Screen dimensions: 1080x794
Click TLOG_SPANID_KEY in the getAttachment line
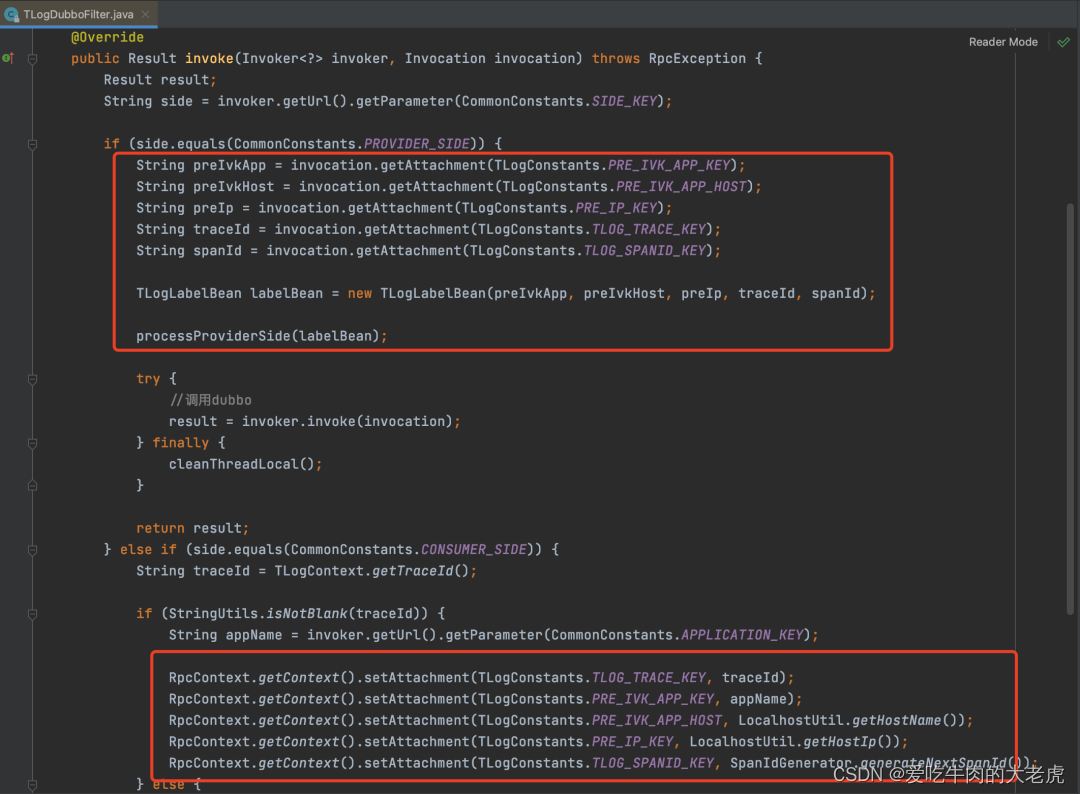point(645,251)
